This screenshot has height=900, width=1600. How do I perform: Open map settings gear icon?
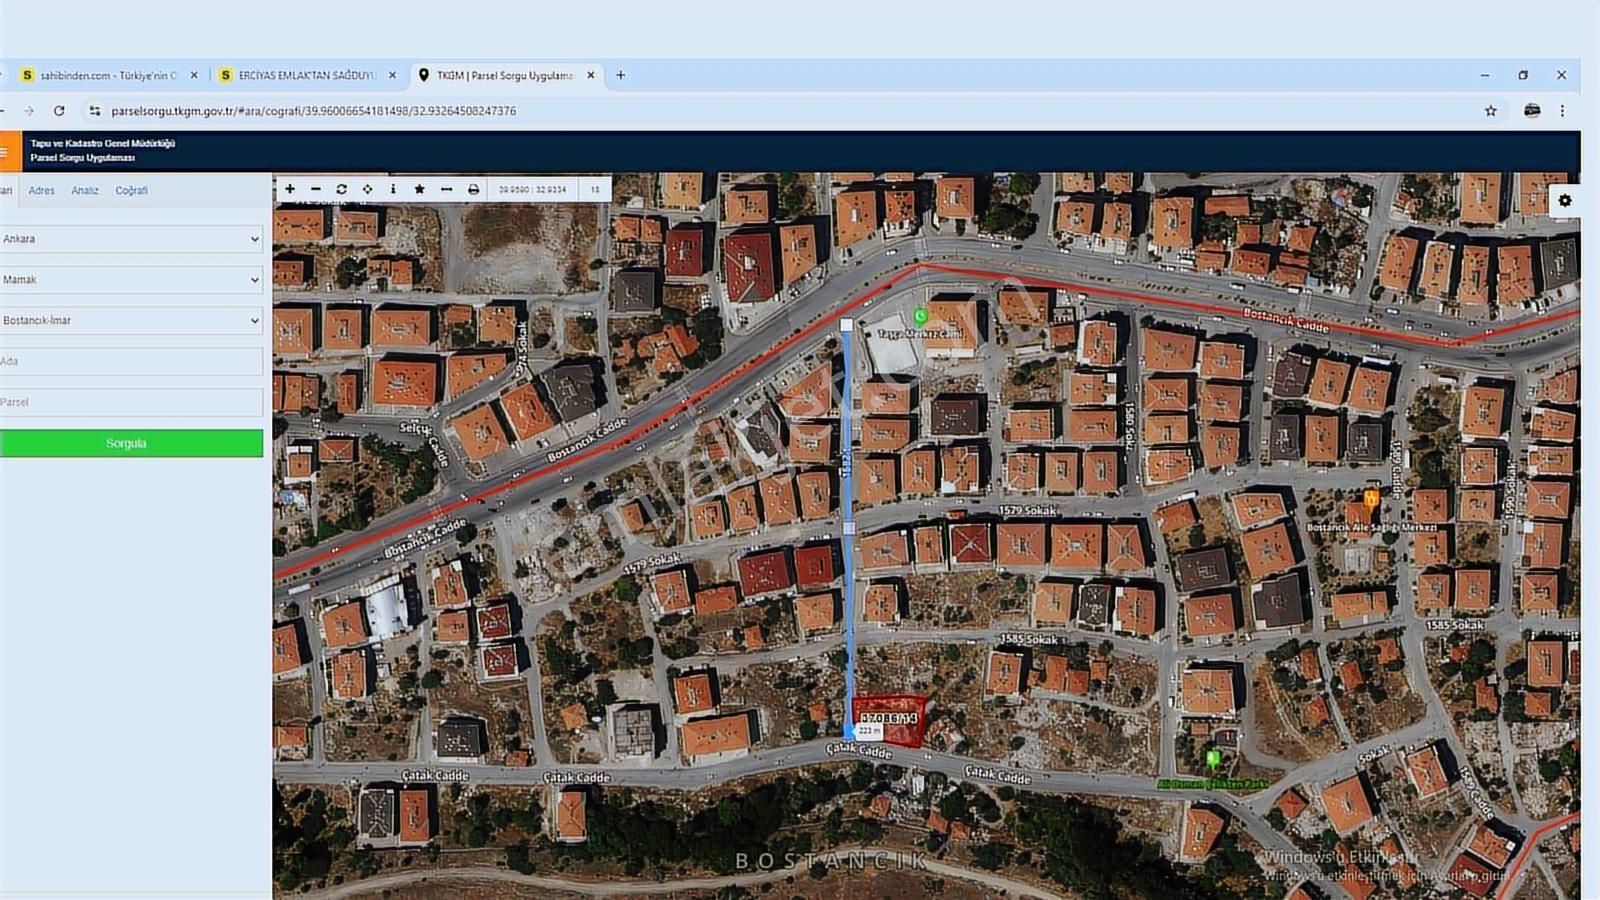point(1565,200)
